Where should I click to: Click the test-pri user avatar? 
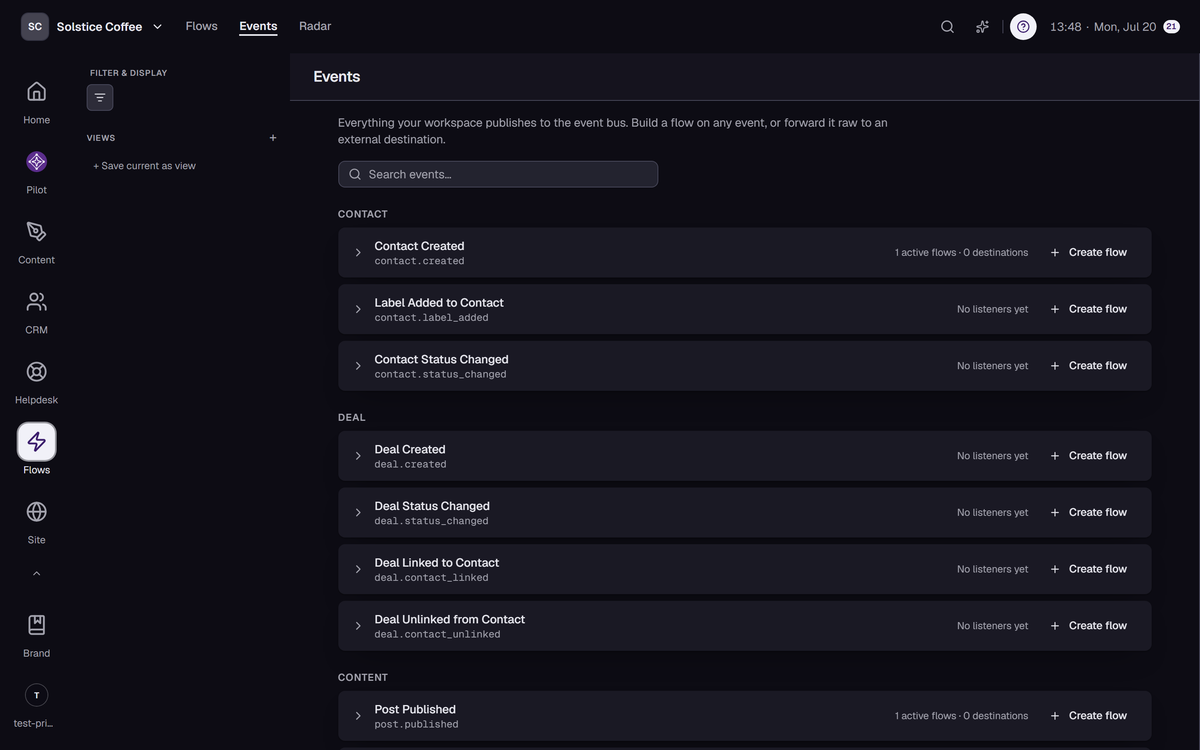[36, 695]
